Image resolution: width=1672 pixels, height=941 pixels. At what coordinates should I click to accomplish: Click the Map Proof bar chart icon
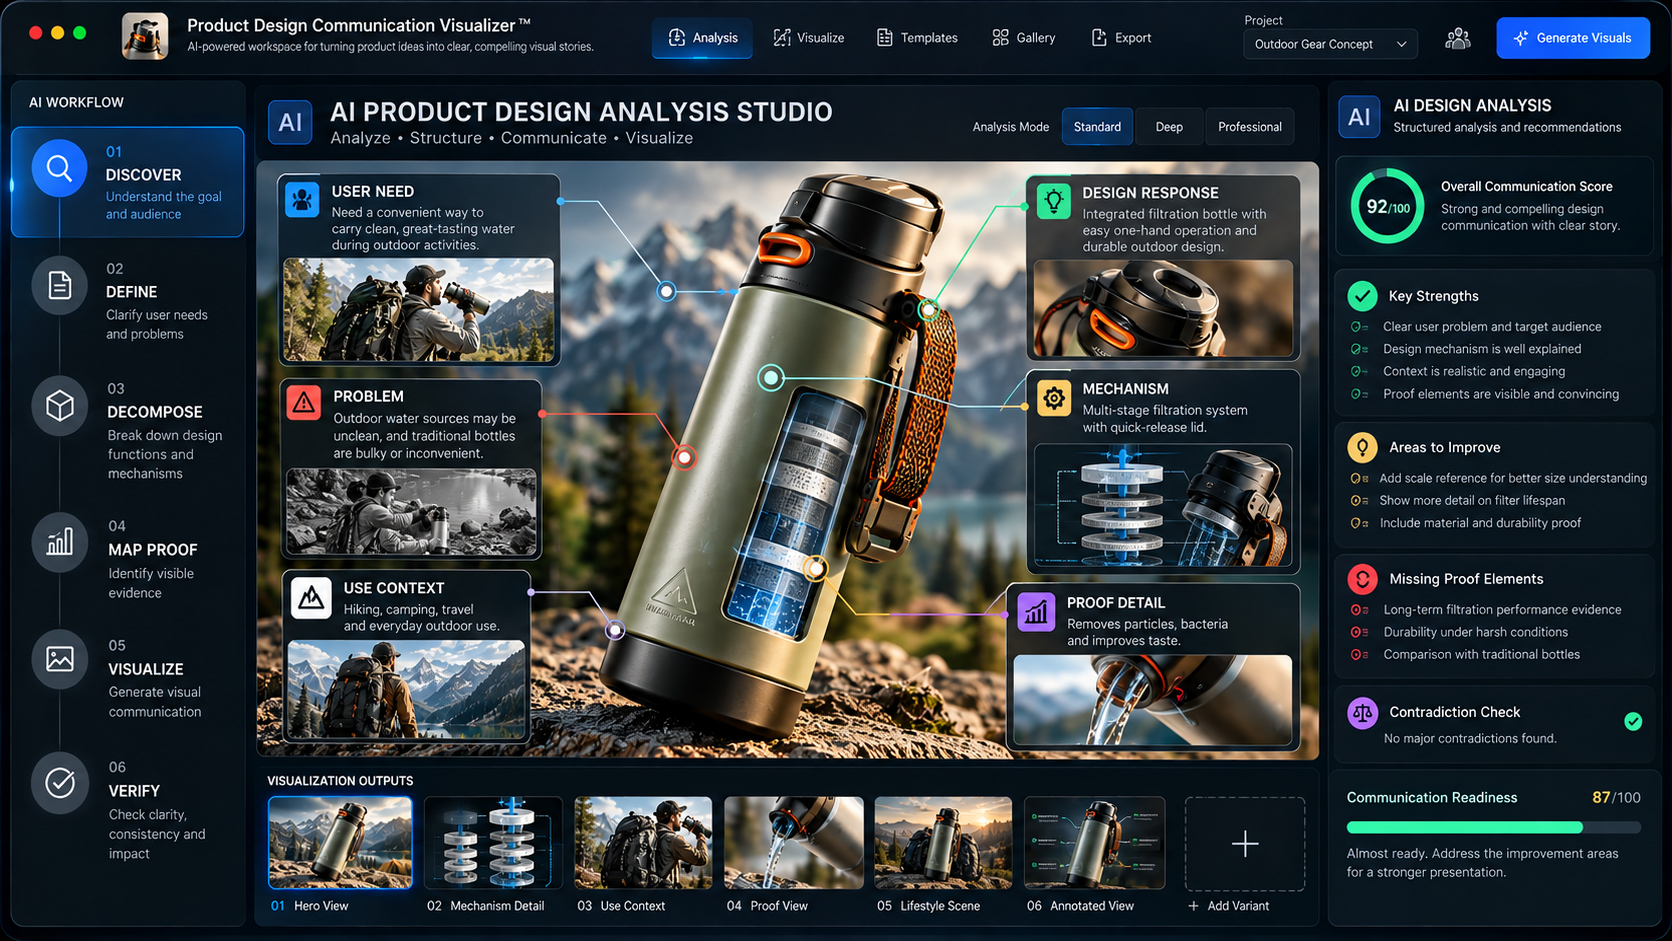(60, 542)
